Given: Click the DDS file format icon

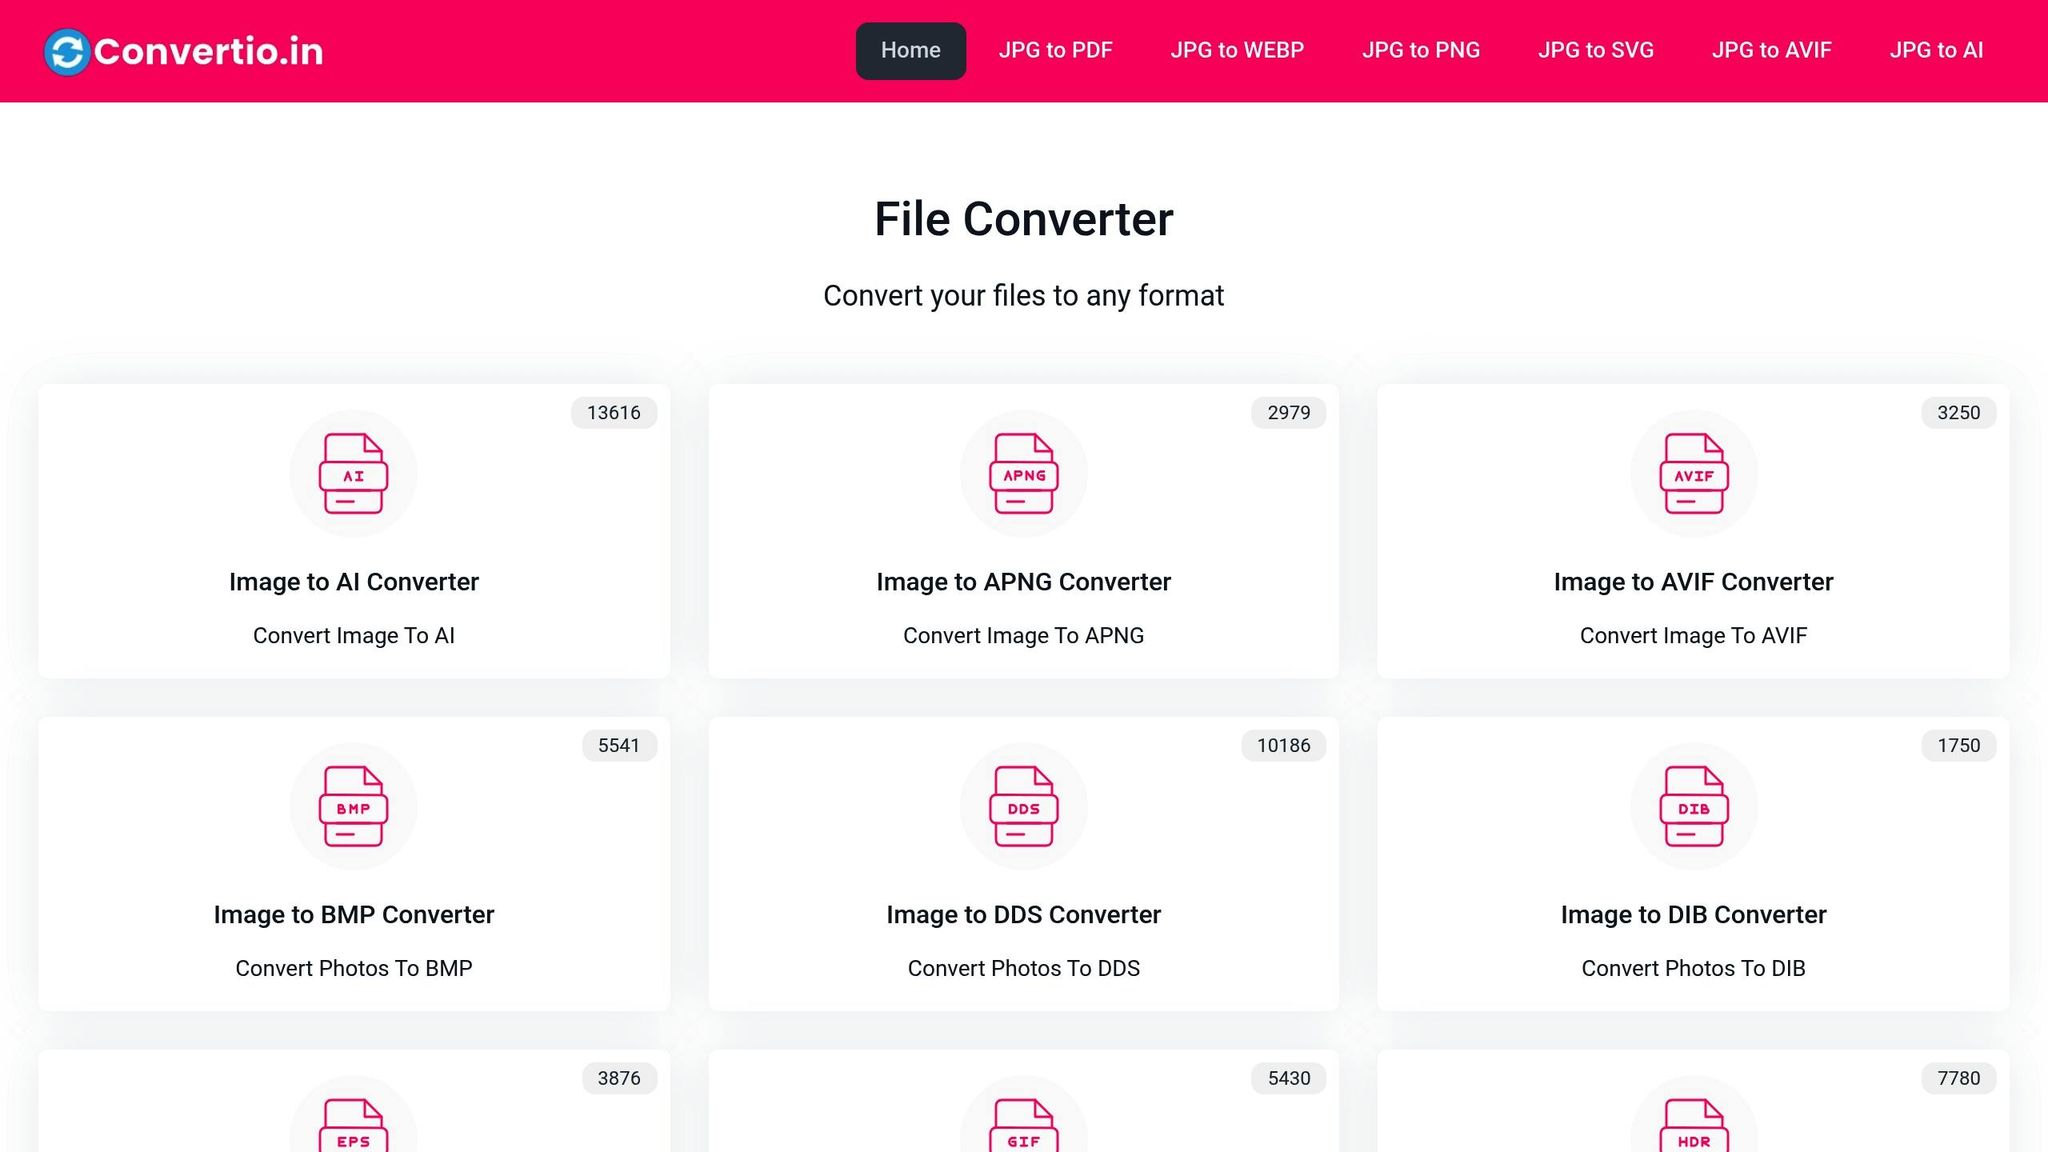Looking at the screenshot, I should (1023, 806).
